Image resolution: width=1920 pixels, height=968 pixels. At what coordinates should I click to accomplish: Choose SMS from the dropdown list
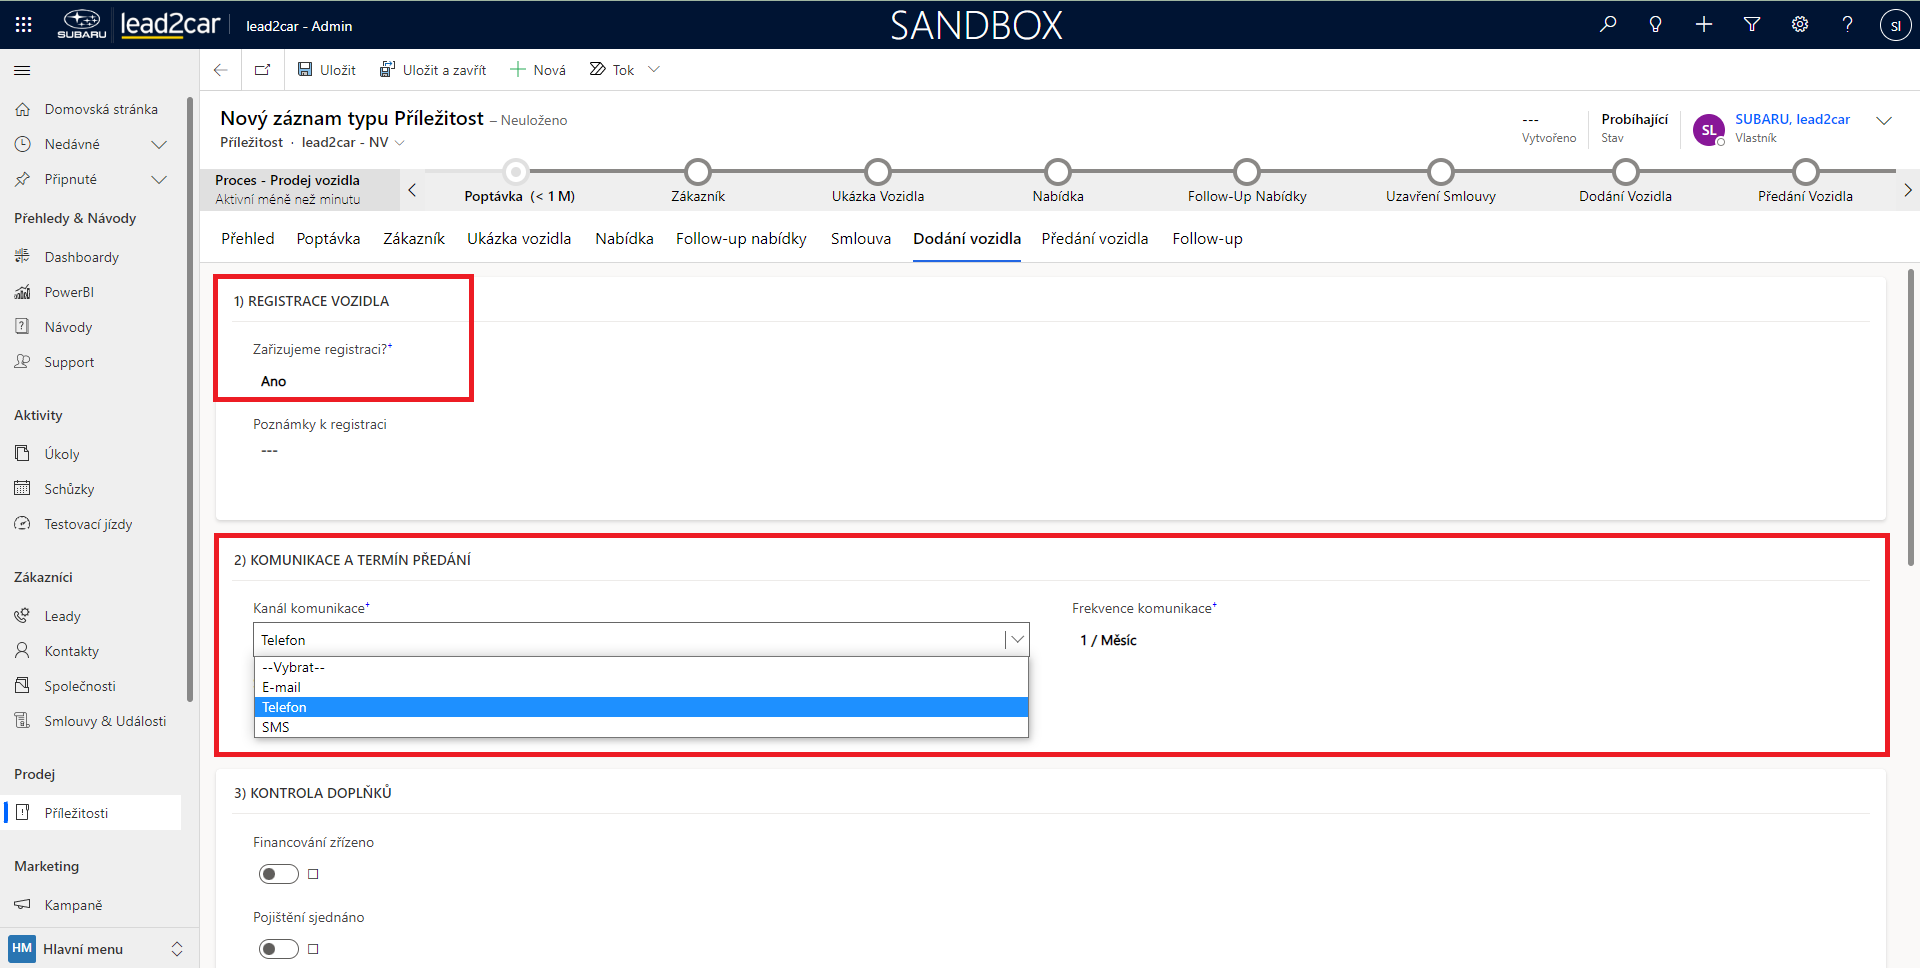[x=276, y=727]
